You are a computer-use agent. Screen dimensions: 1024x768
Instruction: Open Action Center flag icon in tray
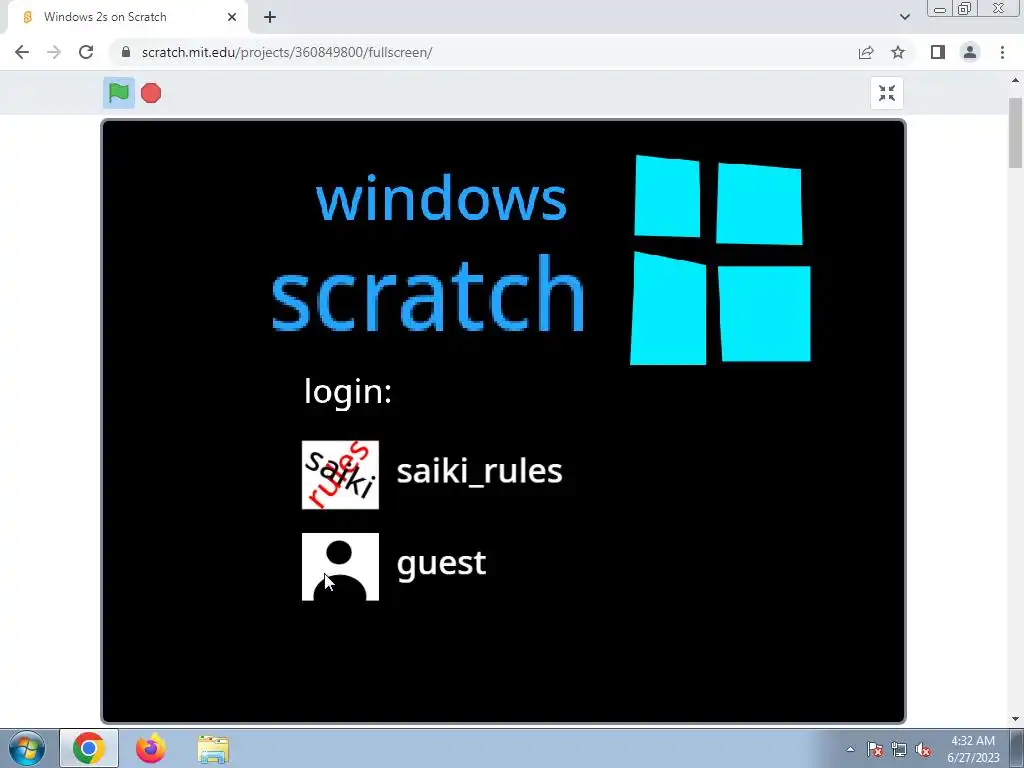coord(875,749)
